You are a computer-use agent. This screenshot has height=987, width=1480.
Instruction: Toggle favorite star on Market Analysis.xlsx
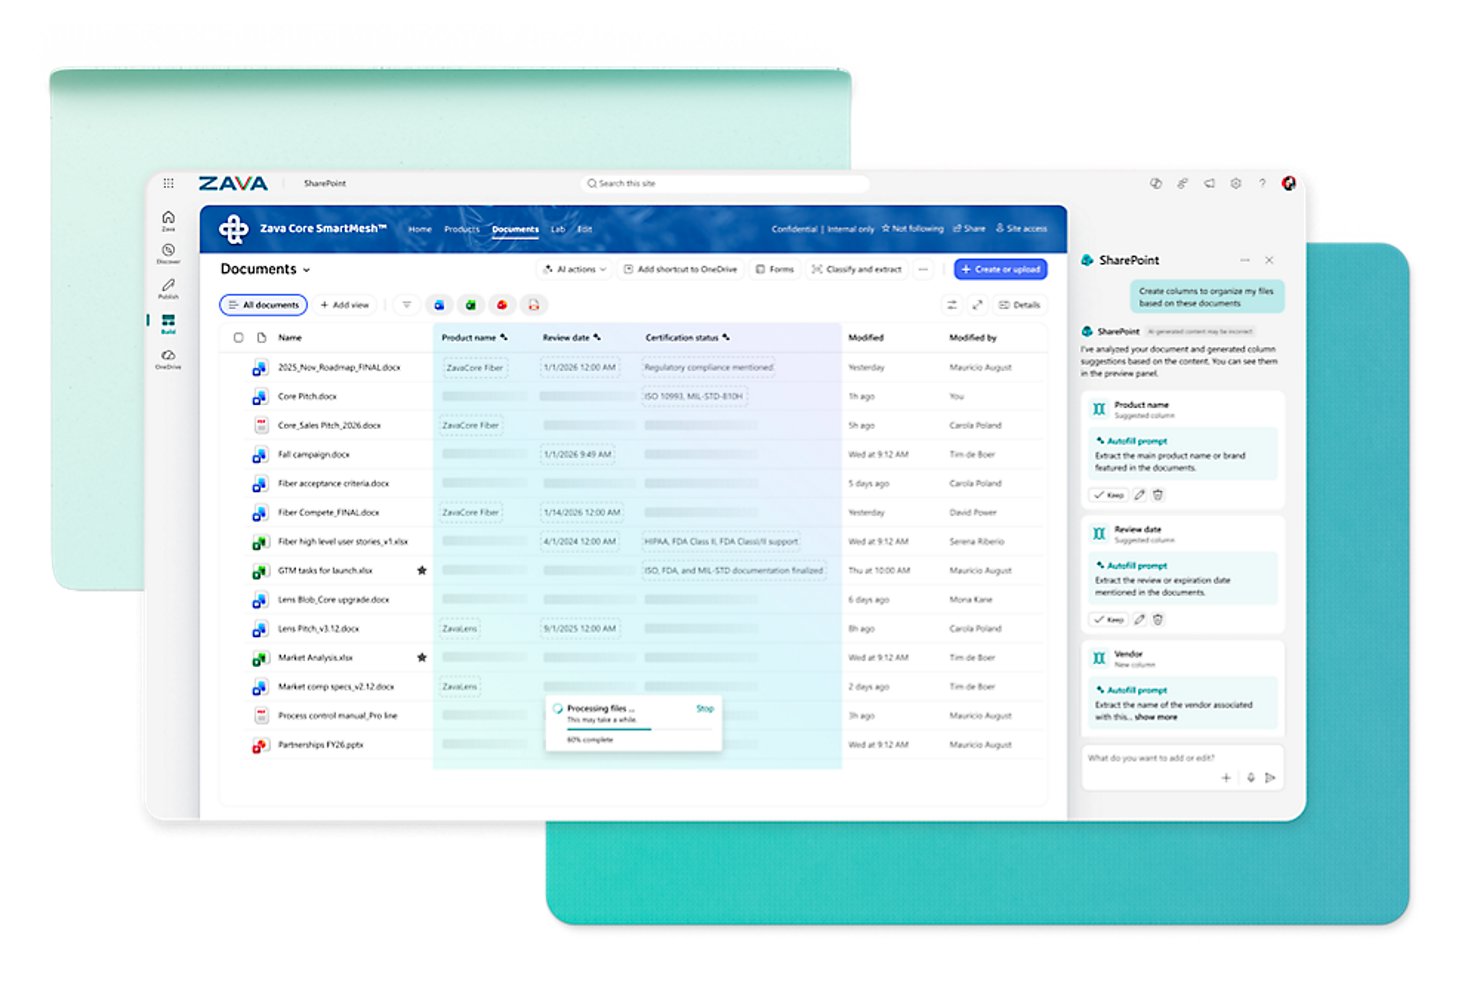422,657
